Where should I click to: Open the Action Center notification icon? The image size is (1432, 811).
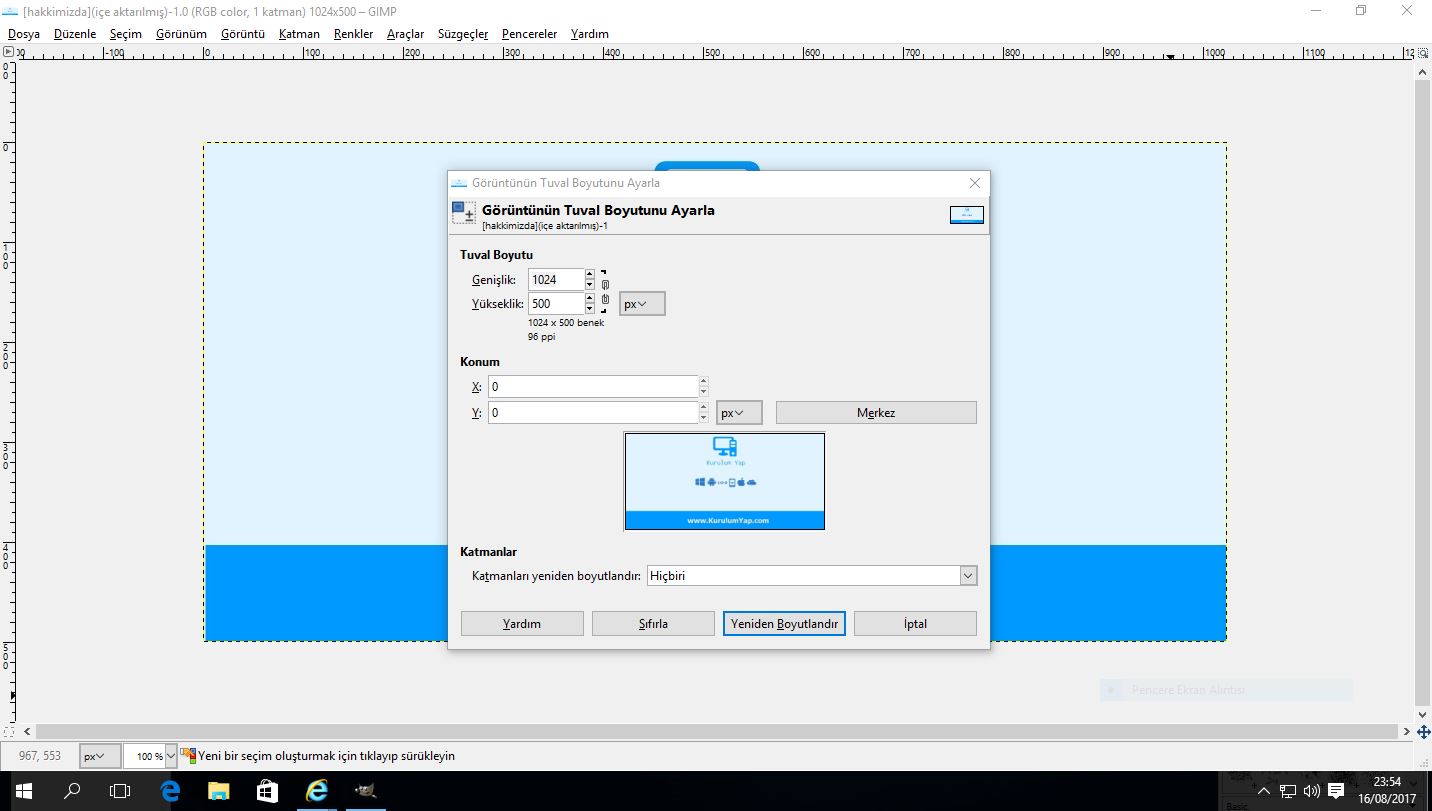coord(1336,791)
